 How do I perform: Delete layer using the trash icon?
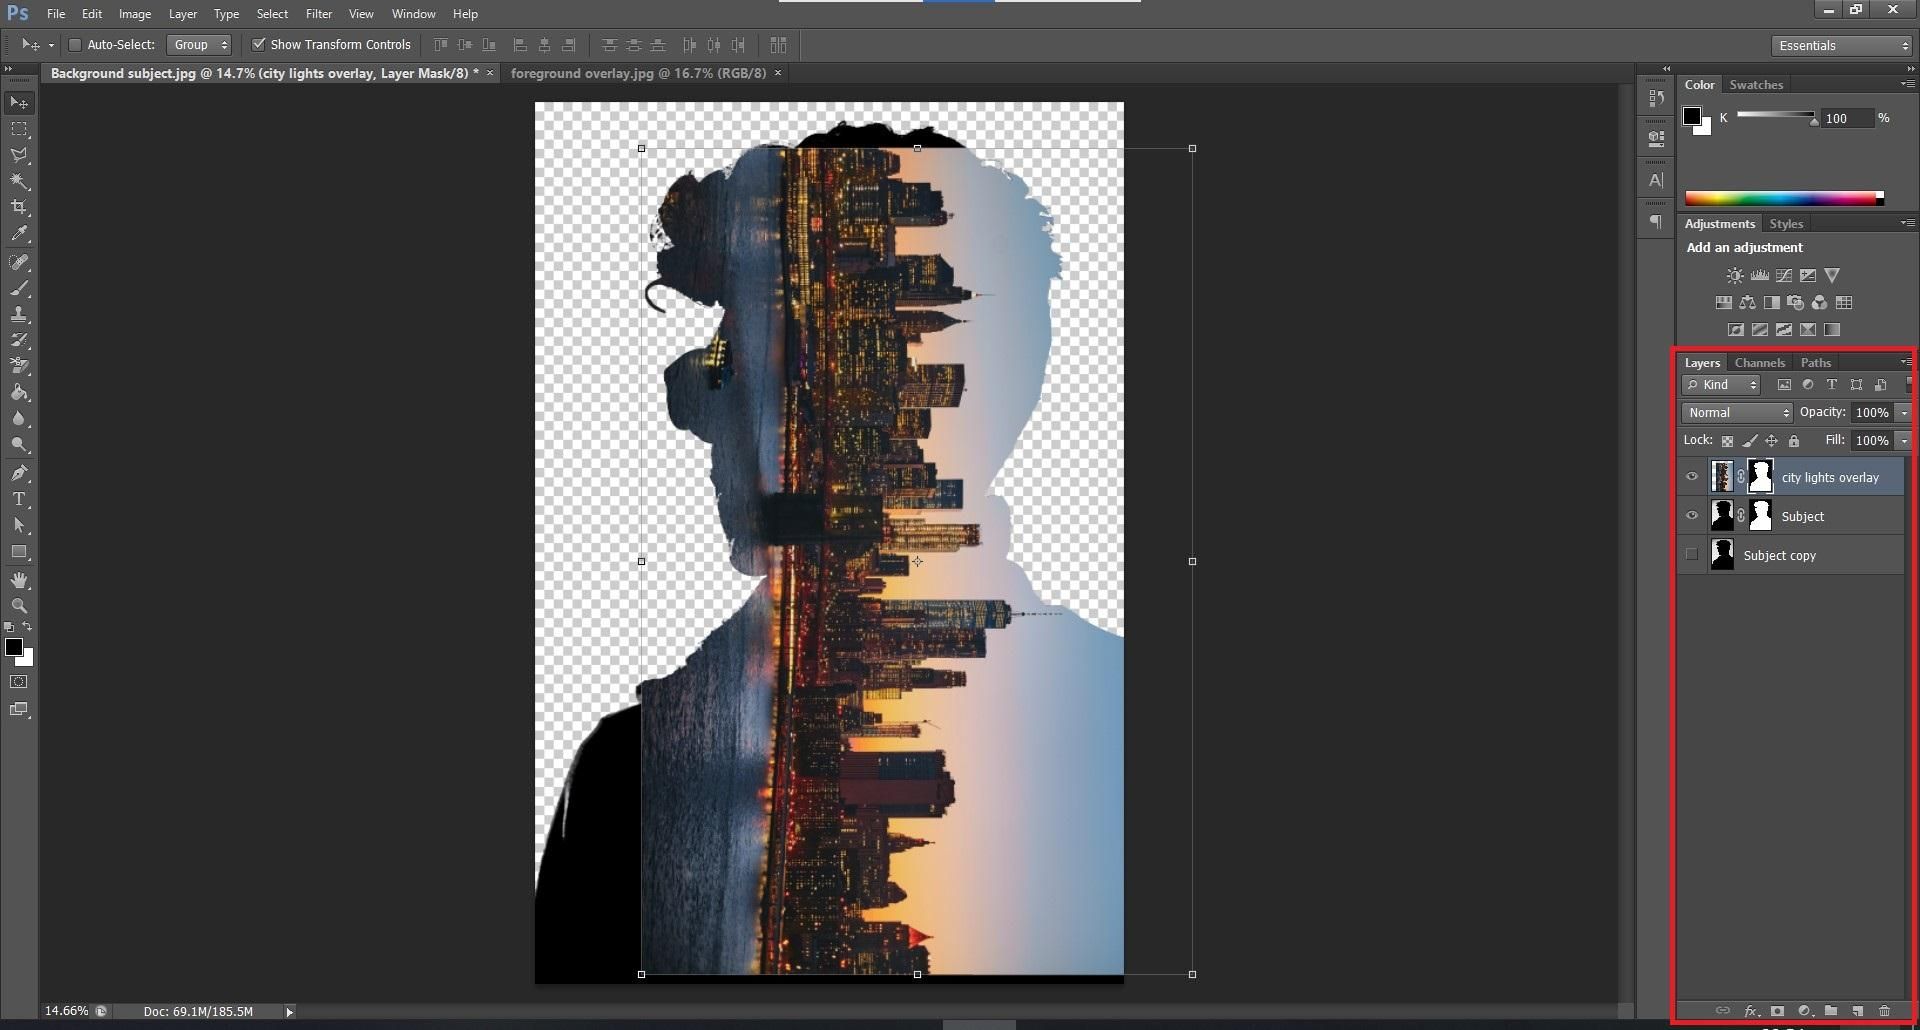coord(1885,1011)
